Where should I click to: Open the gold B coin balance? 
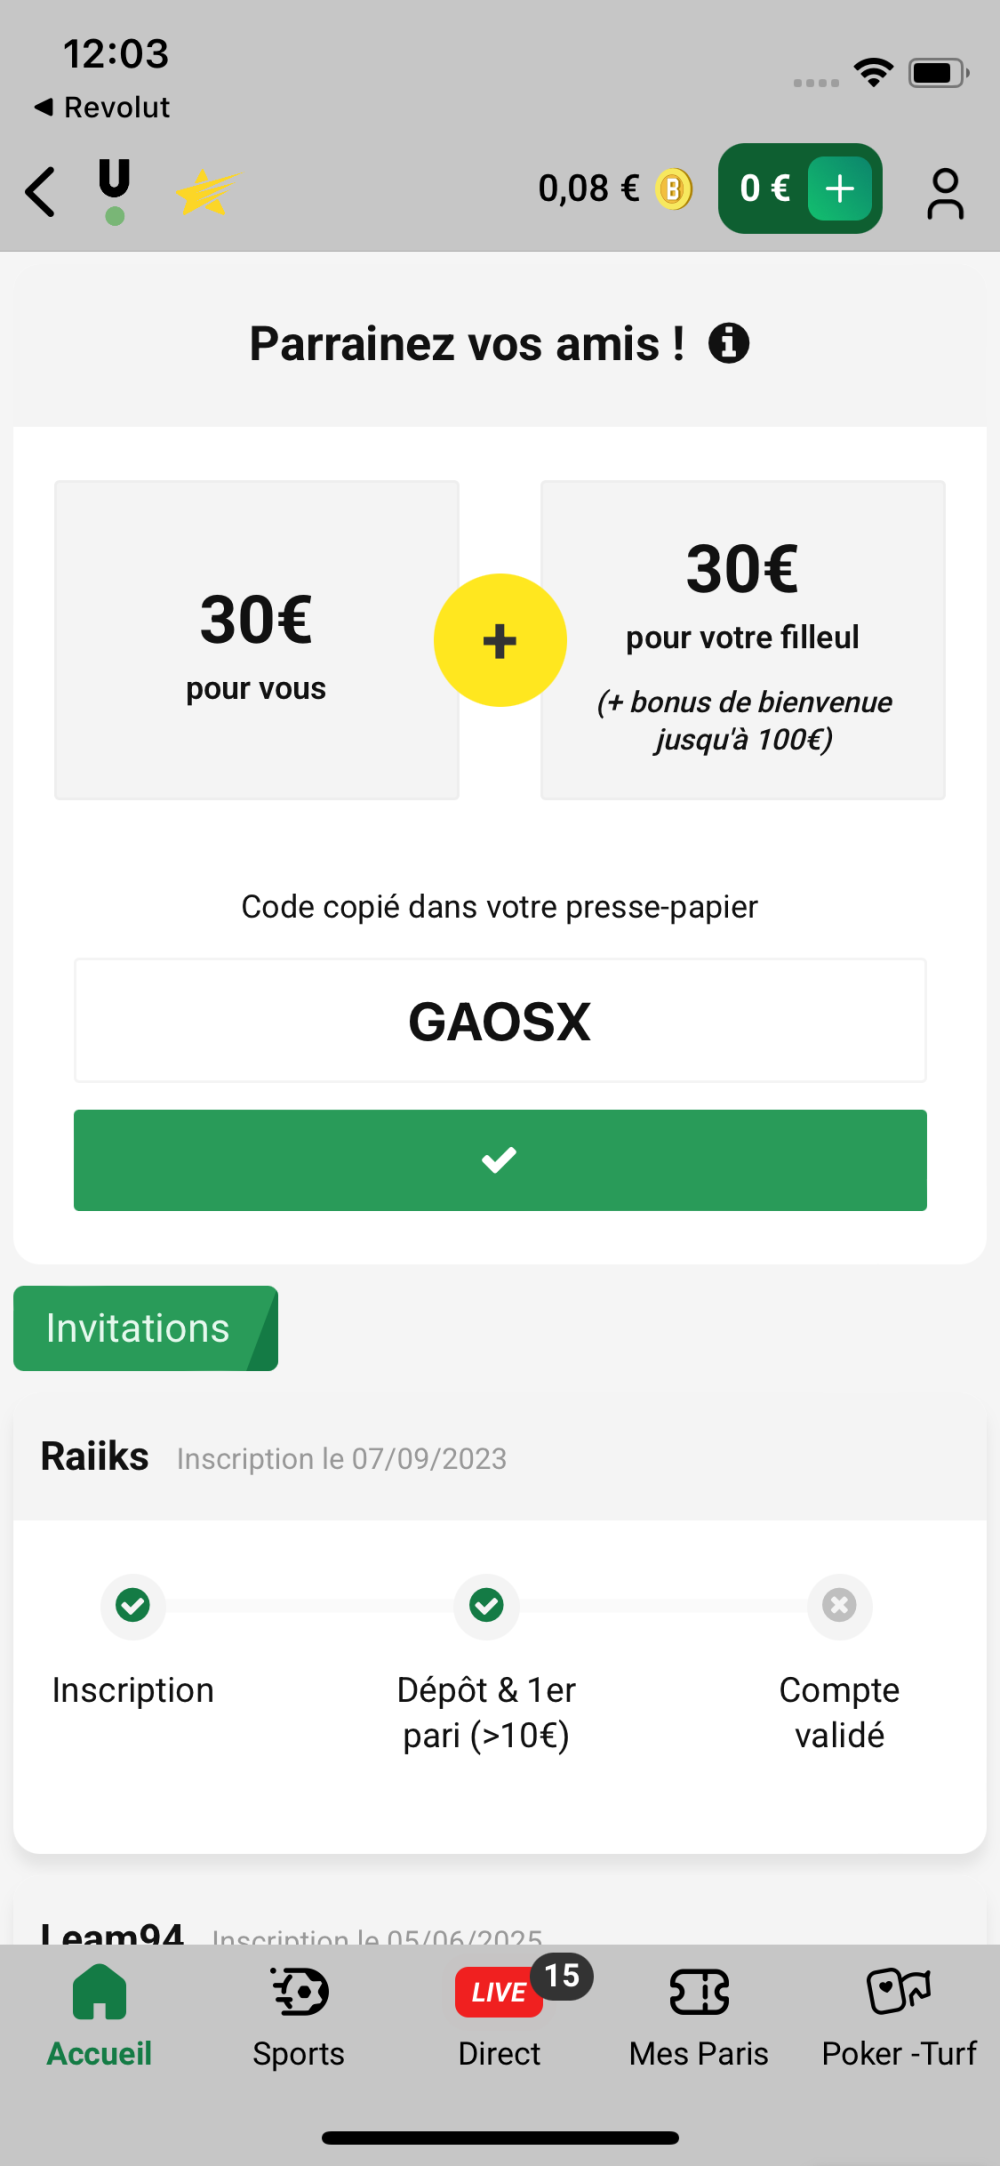coord(673,189)
